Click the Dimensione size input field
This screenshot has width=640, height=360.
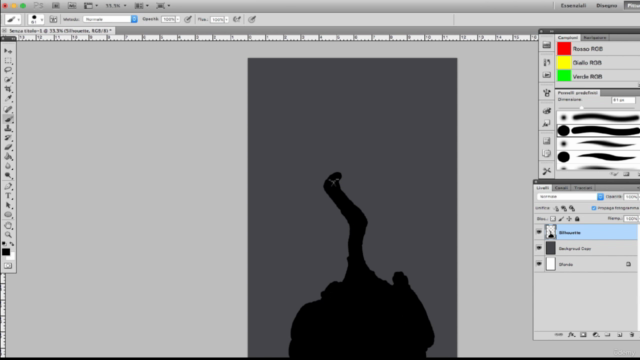click(x=623, y=100)
